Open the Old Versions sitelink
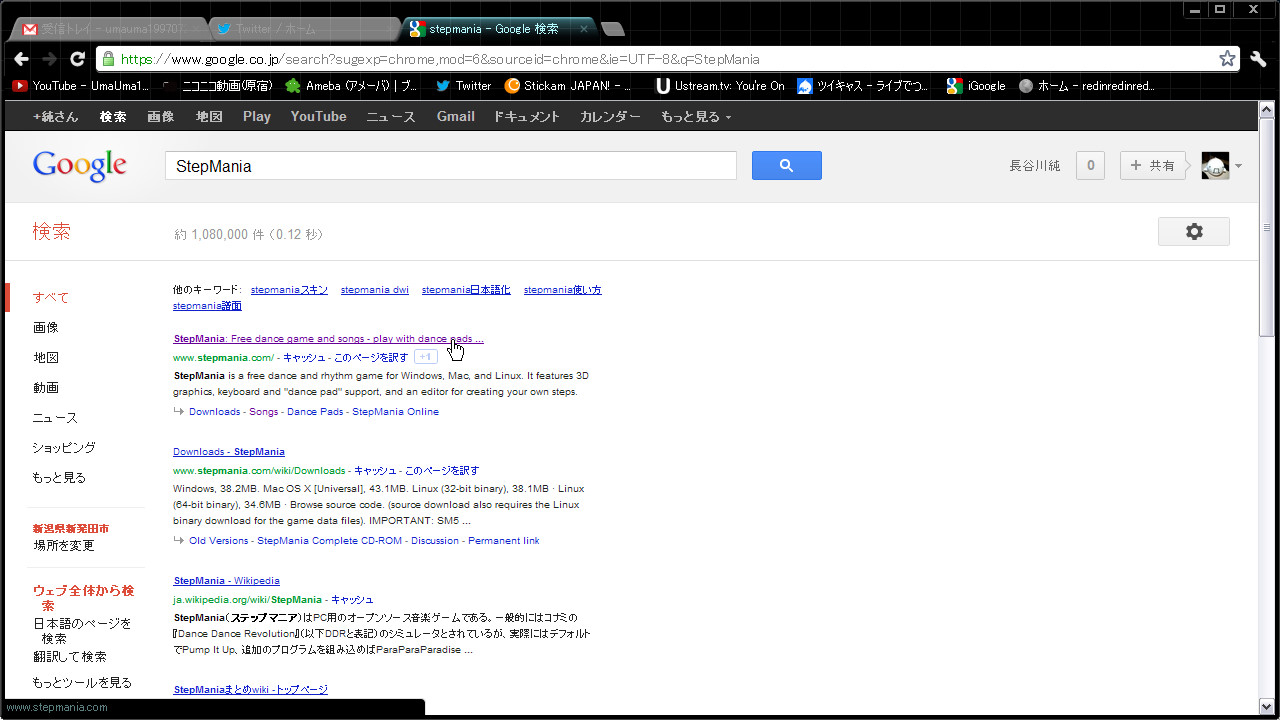Viewport: 1280px width, 720px height. point(218,541)
